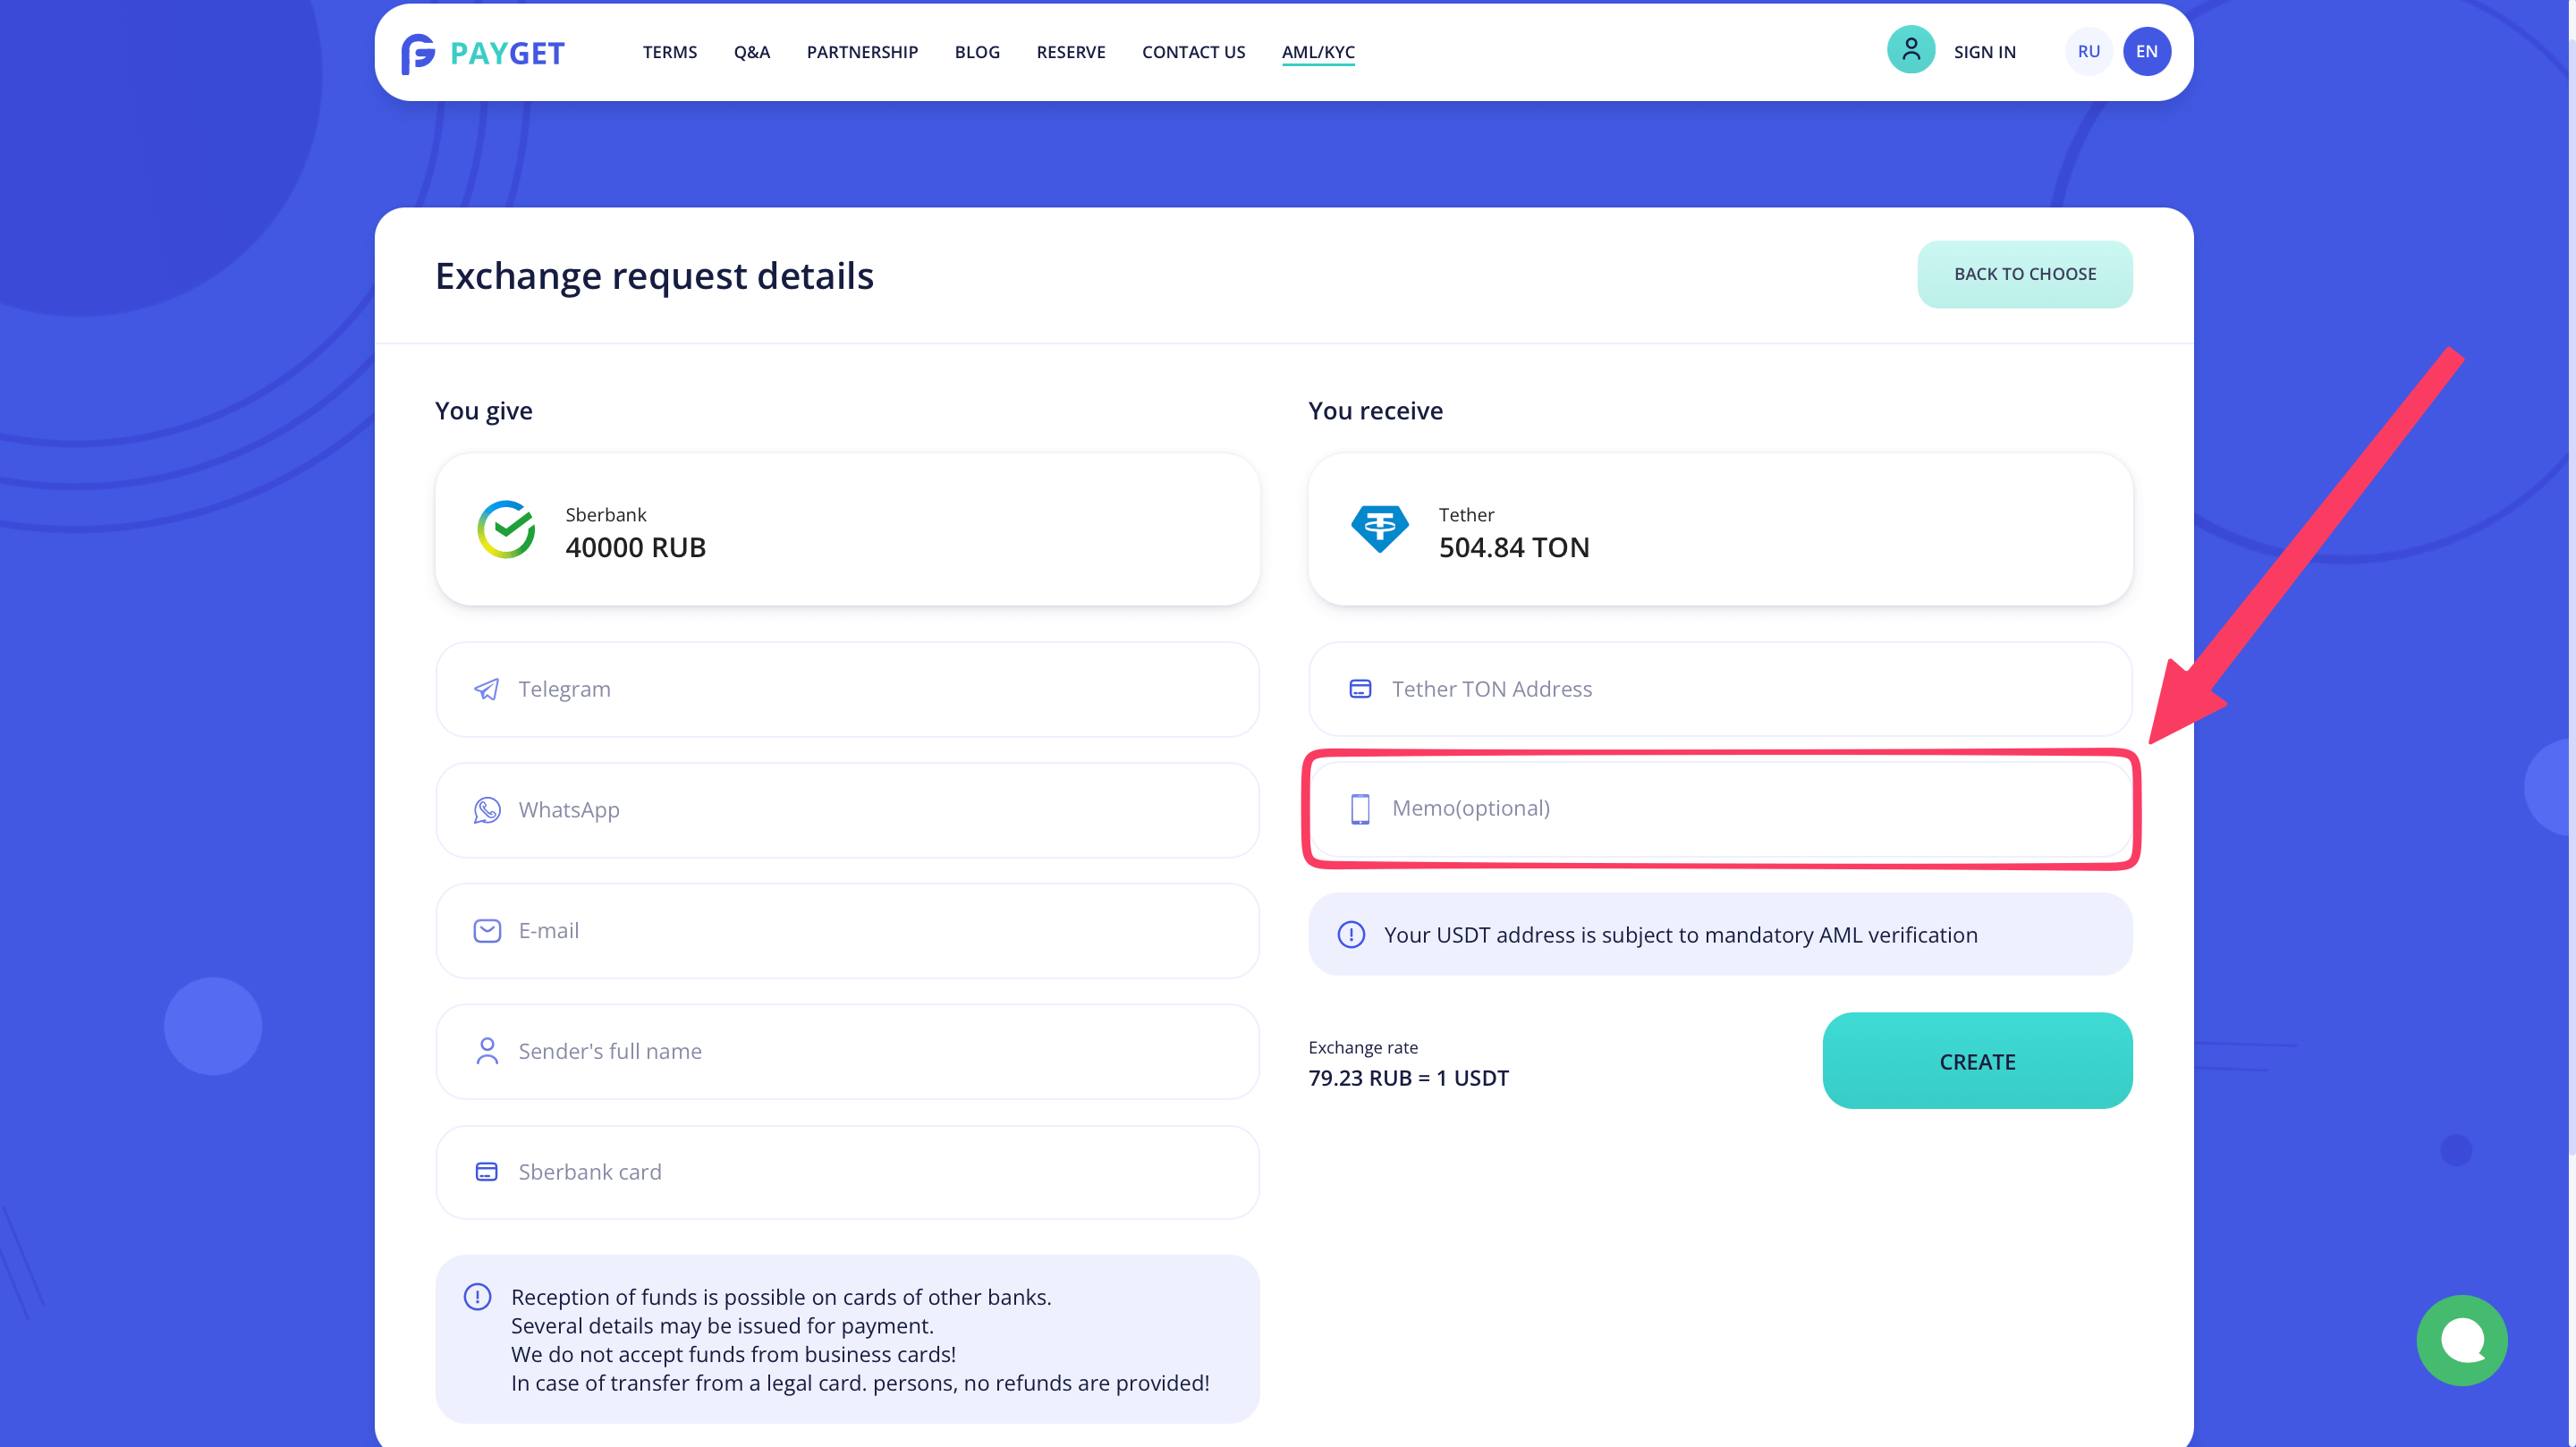Click the Telegram paper plane icon
Image resolution: width=2576 pixels, height=1447 pixels.
(486, 689)
